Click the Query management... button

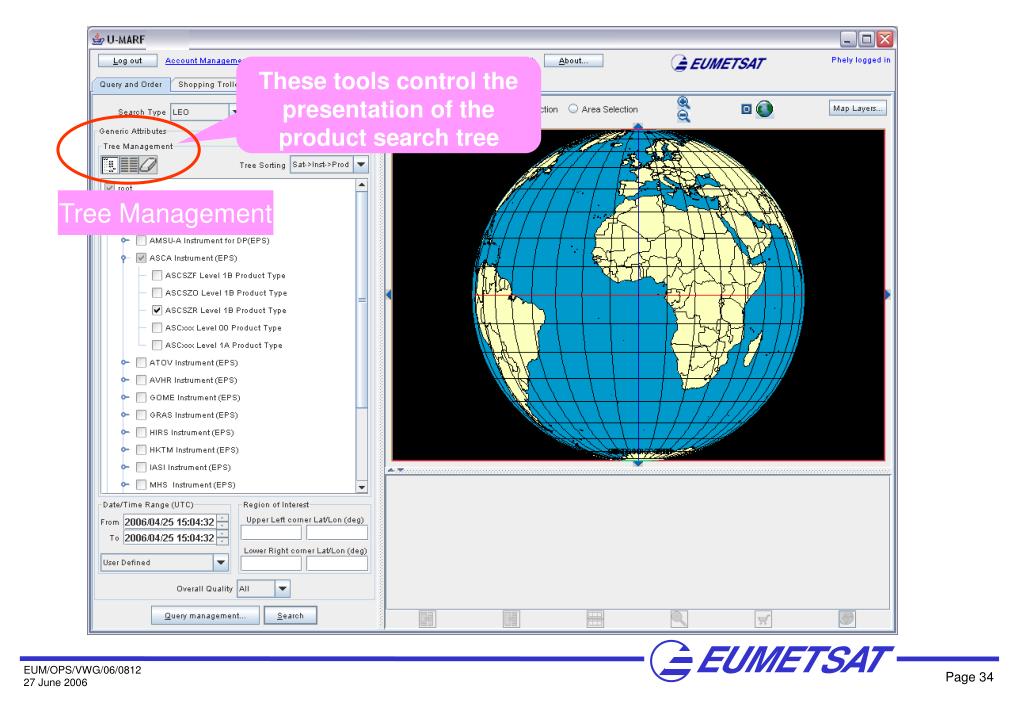205,615
